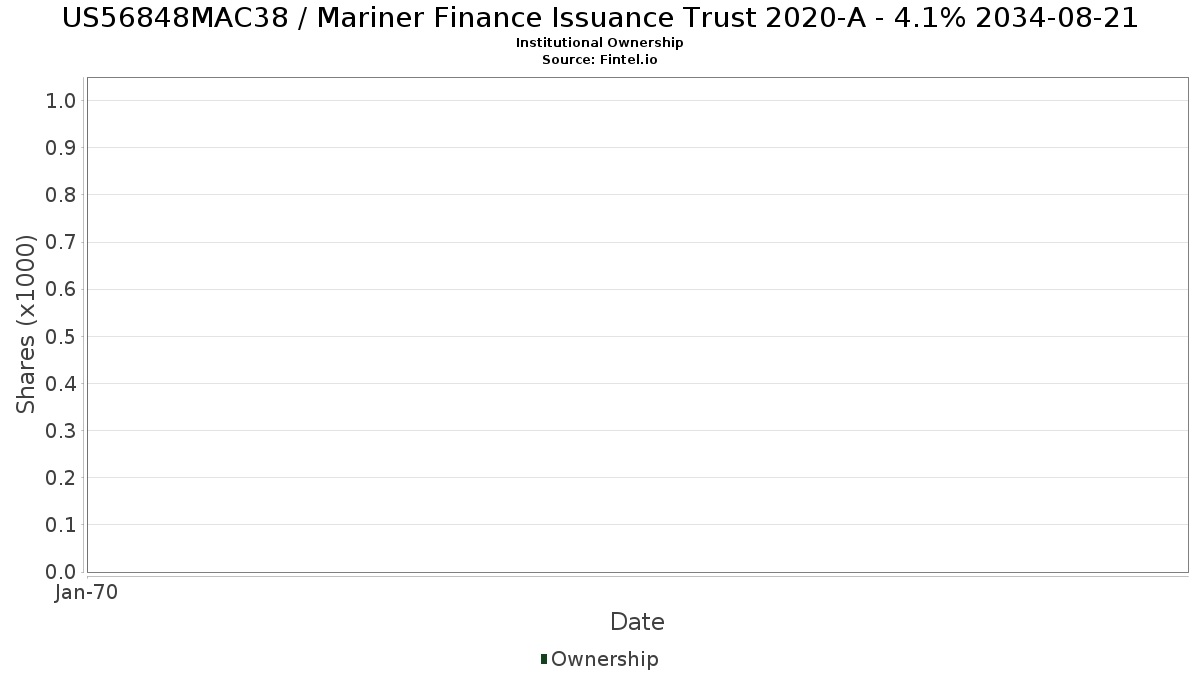Click the center of the empty plot area
This screenshot has width=1200, height=675.
[637, 325]
